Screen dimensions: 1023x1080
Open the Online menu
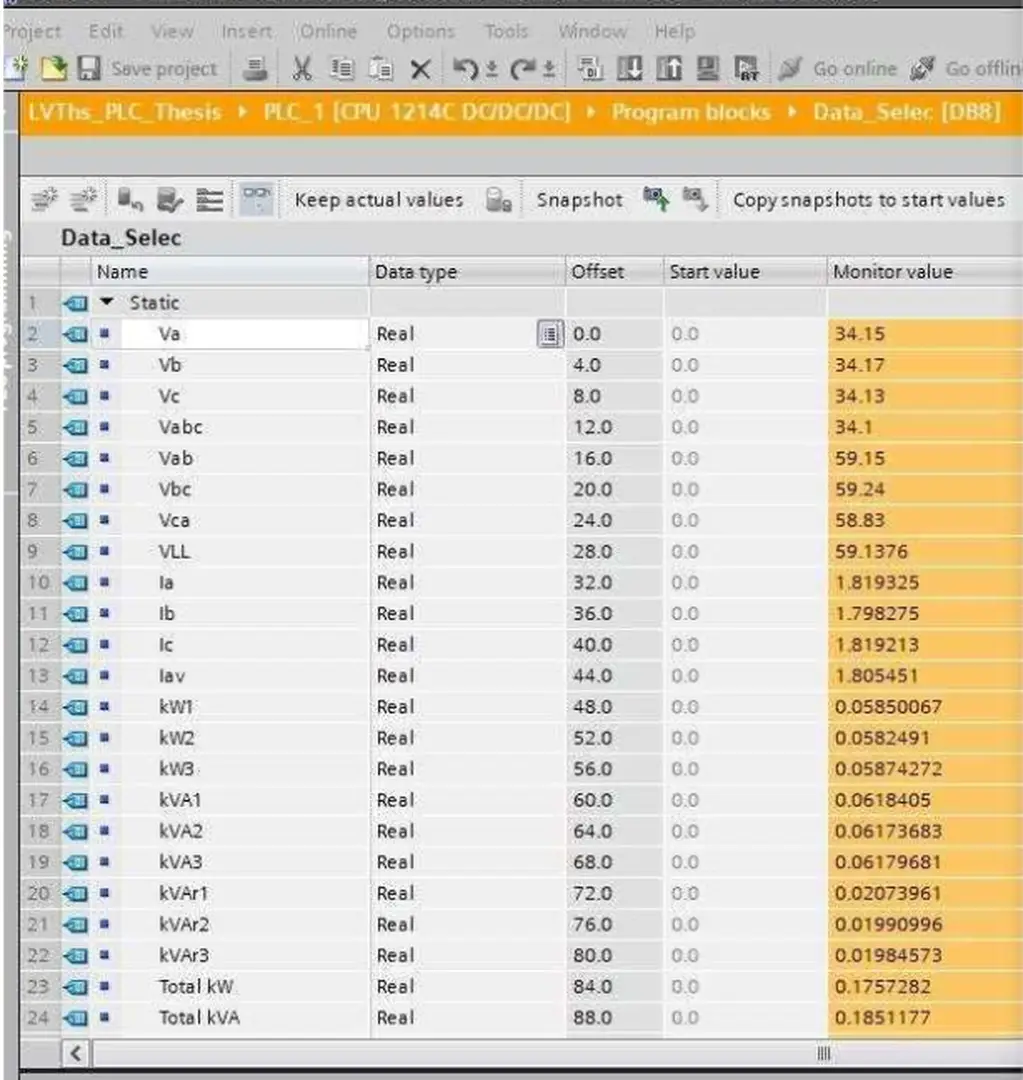(x=329, y=32)
